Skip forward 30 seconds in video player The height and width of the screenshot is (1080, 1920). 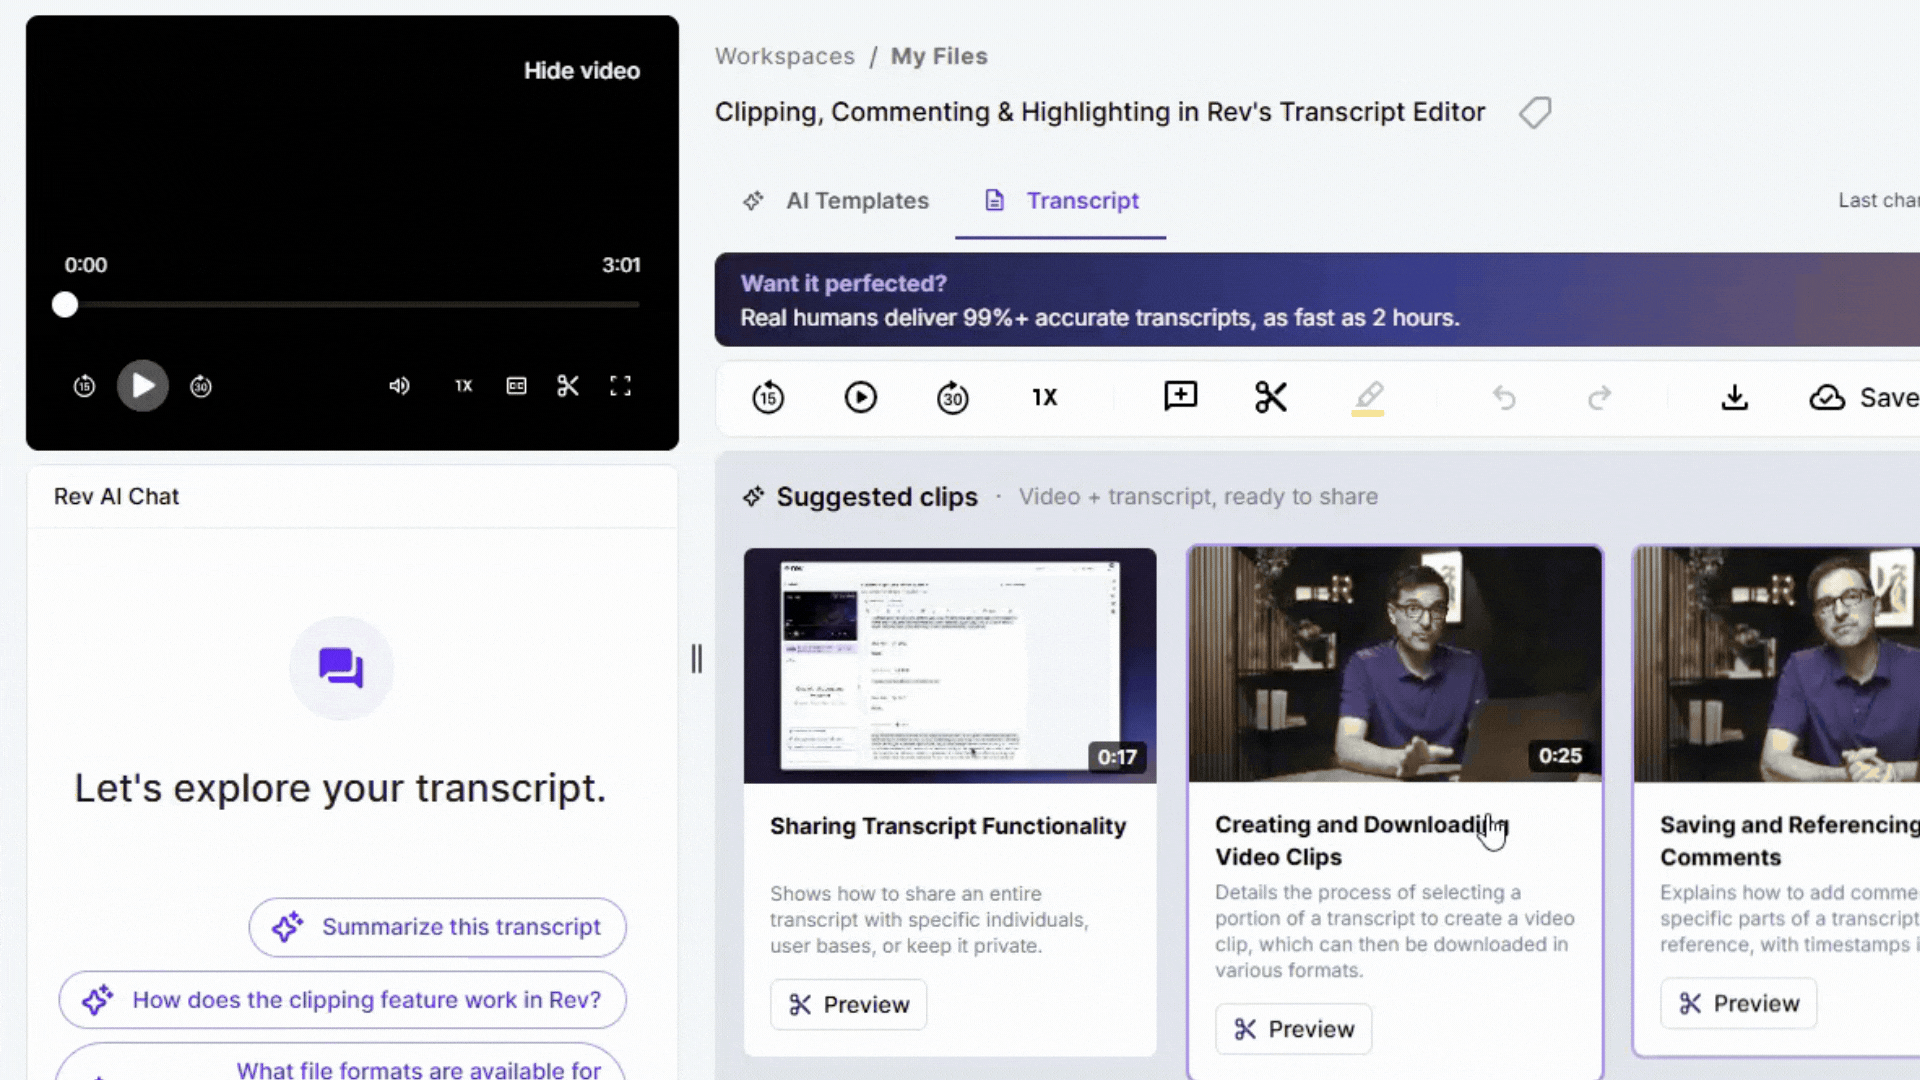pyautogui.click(x=201, y=386)
